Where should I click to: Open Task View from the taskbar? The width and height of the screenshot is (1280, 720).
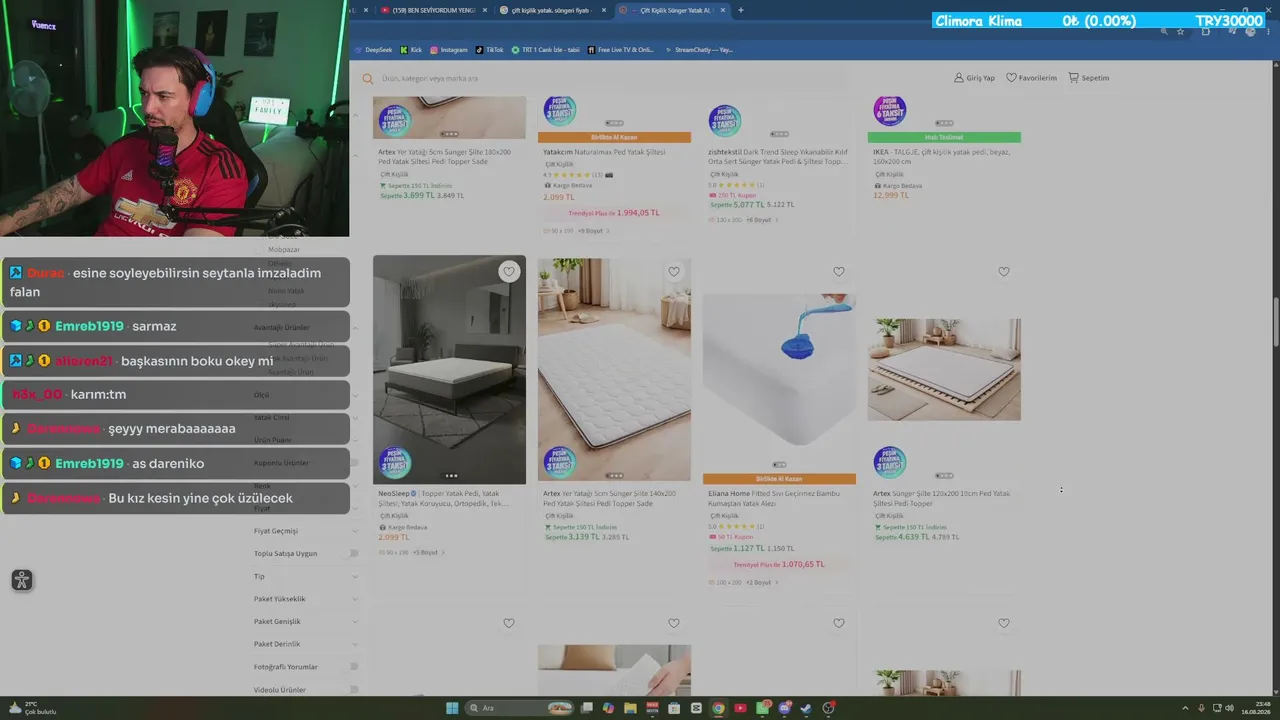tap(586, 708)
